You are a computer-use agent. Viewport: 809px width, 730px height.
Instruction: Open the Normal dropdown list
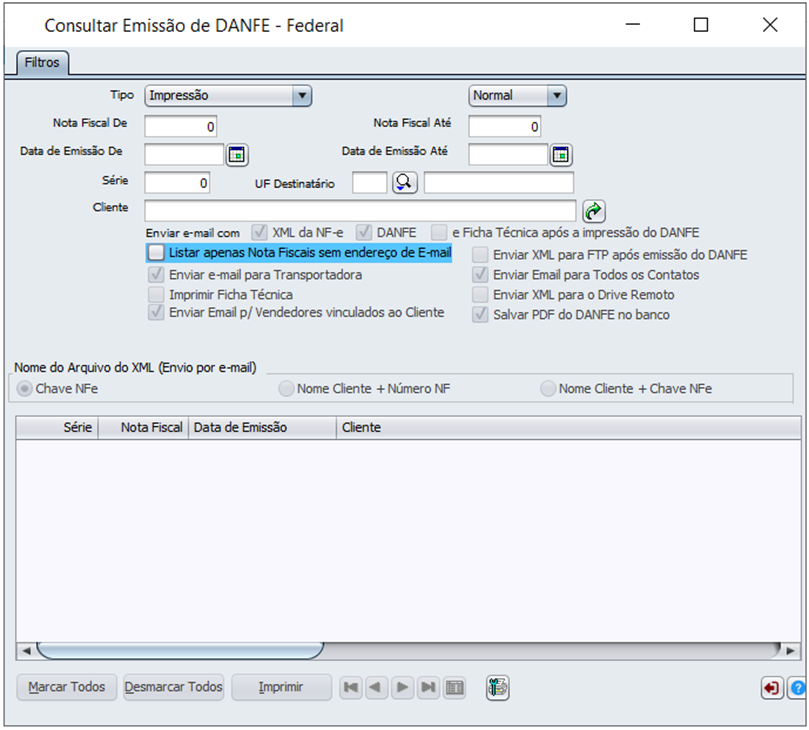click(x=556, y=96)
